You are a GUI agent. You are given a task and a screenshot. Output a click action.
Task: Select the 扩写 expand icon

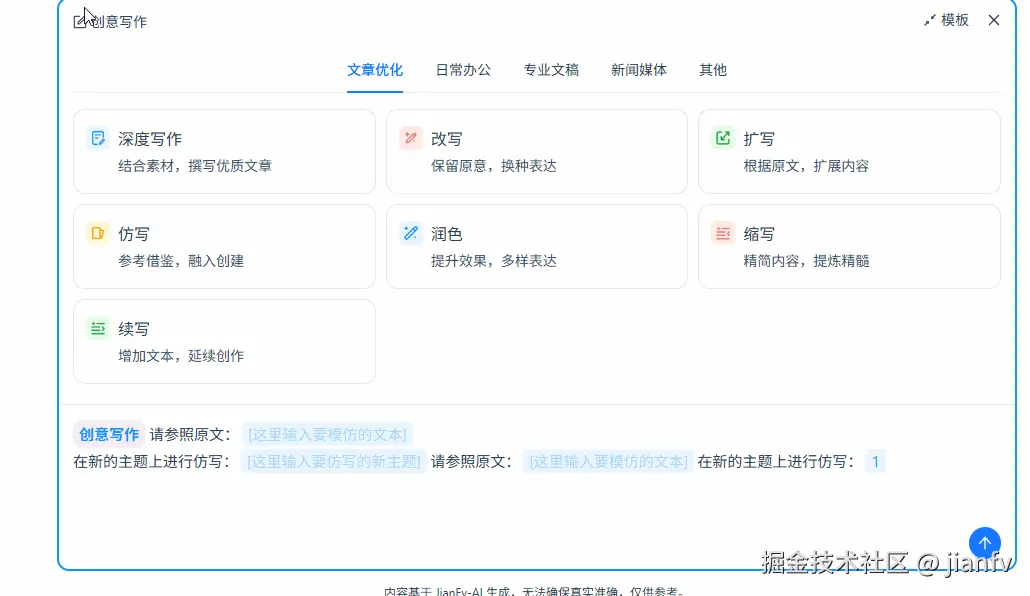pos(722,139)
